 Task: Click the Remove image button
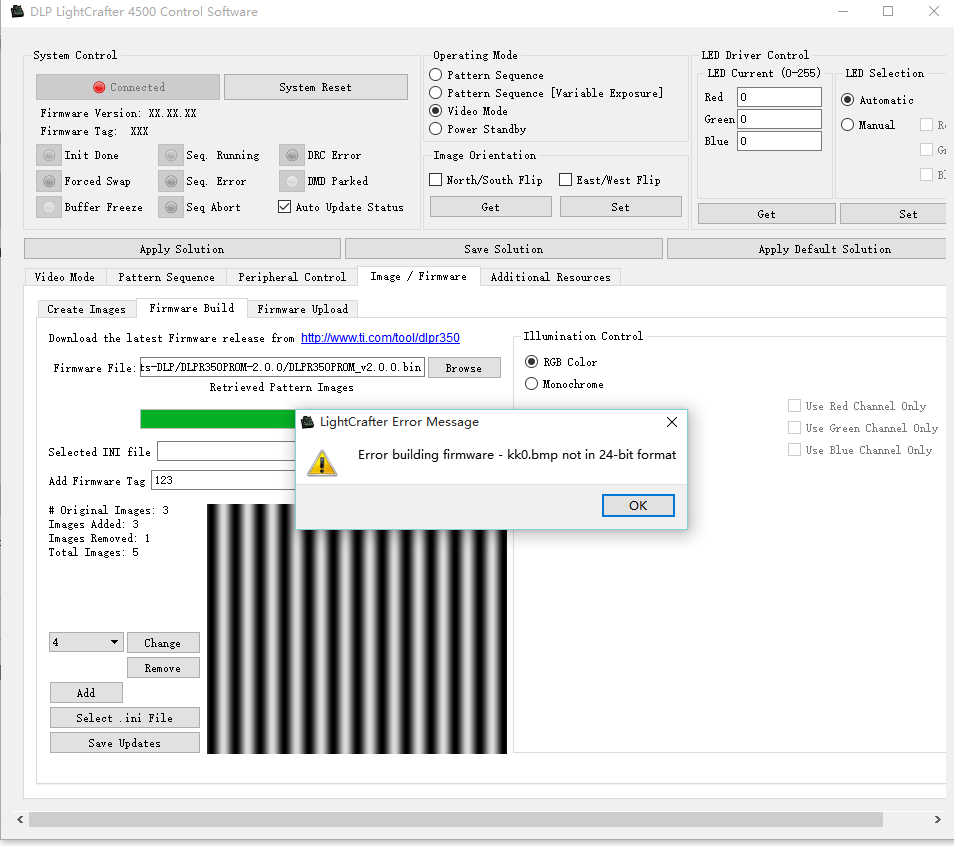coord(163,668)
